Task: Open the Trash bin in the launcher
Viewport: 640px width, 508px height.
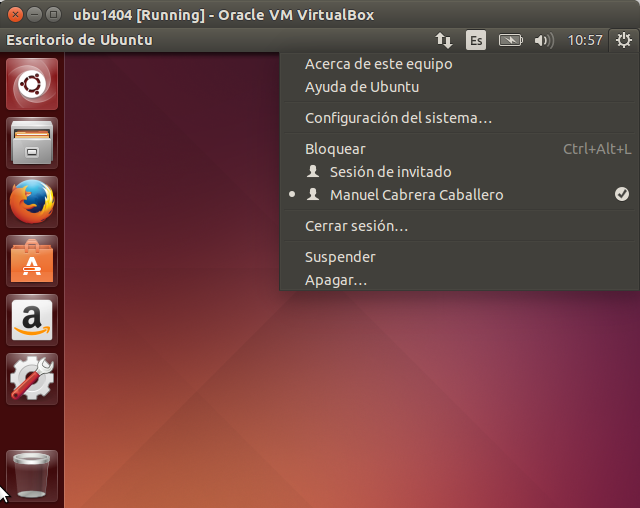Action: (32, 476)
